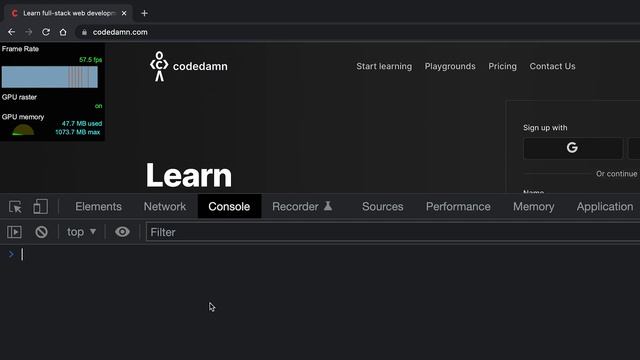Select the Learn full-stack web development tab
This screenshot has height=360, width=640.
pos(69,13)
